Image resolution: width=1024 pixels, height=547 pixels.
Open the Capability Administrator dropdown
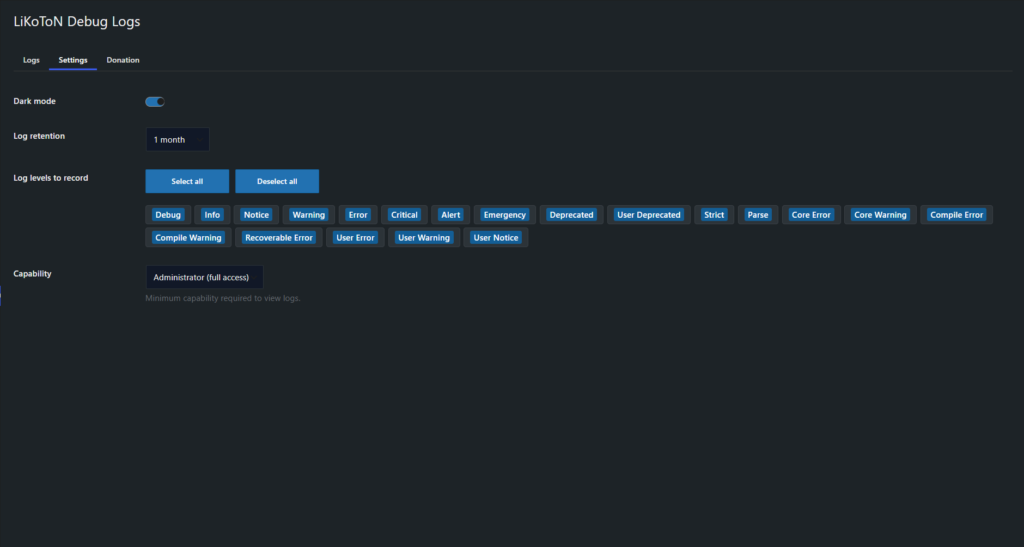coord(204,277)
